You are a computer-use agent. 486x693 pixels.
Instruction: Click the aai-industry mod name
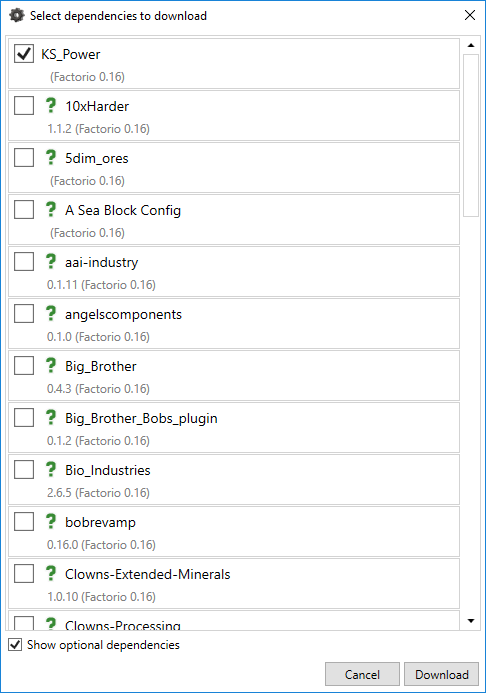(102, 262)
